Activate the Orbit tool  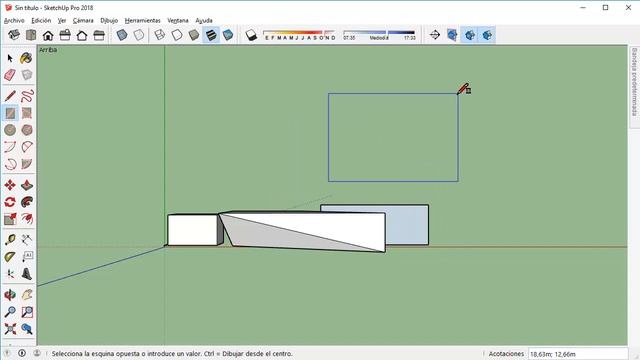10,295
